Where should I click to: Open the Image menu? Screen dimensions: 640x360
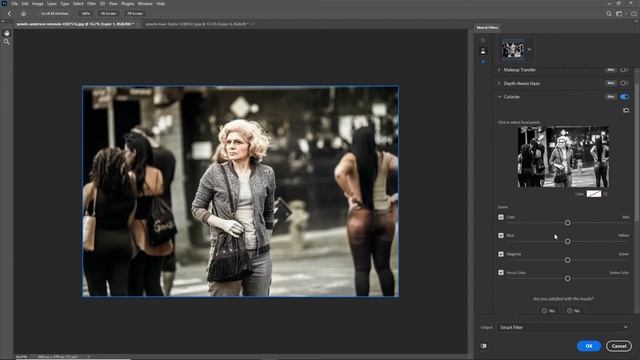tap(38, 4)
